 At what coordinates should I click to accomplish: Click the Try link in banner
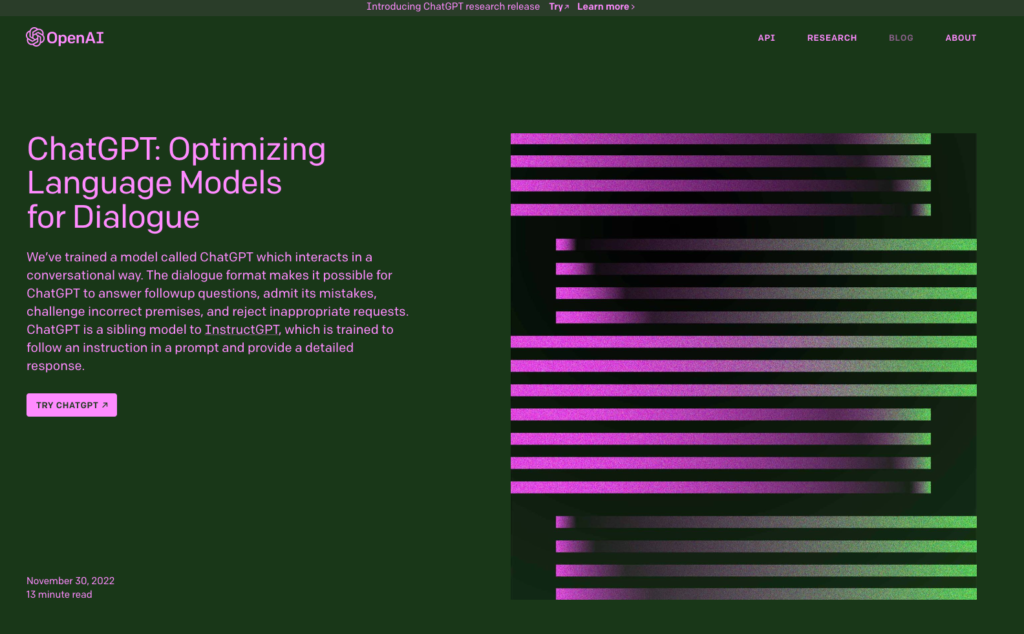coord(558,7)
